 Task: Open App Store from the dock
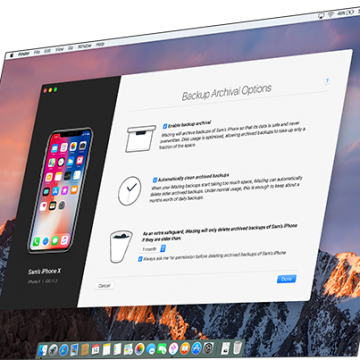tap(197, 347)
